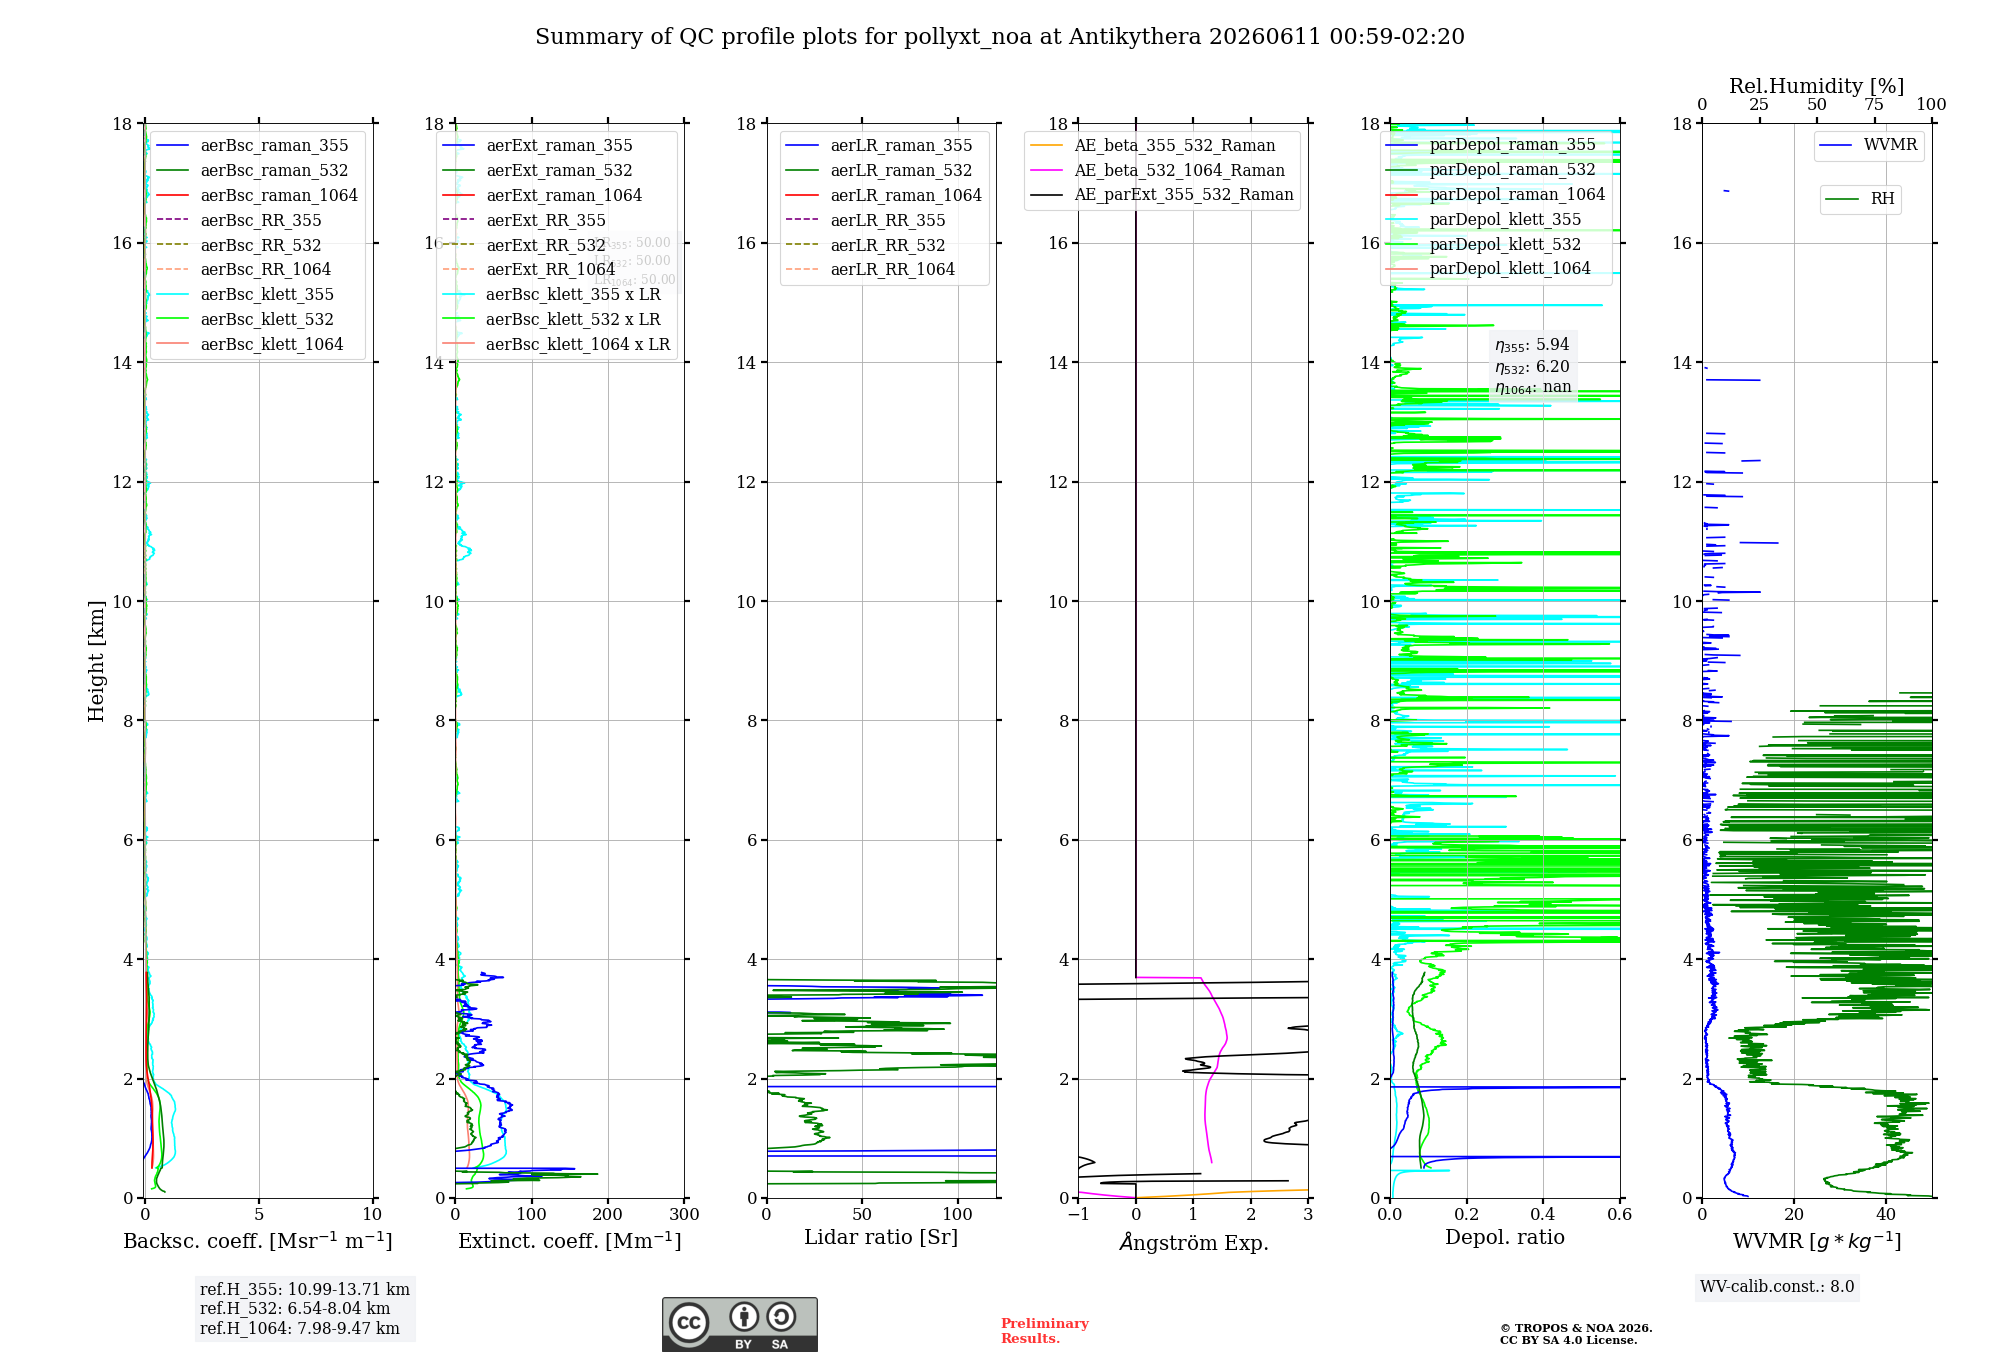Image resolution: width=2000 pixels, height=1360 pixels.
Task: Click the CC Attribution BY person icon
Action: (743, 1316)
